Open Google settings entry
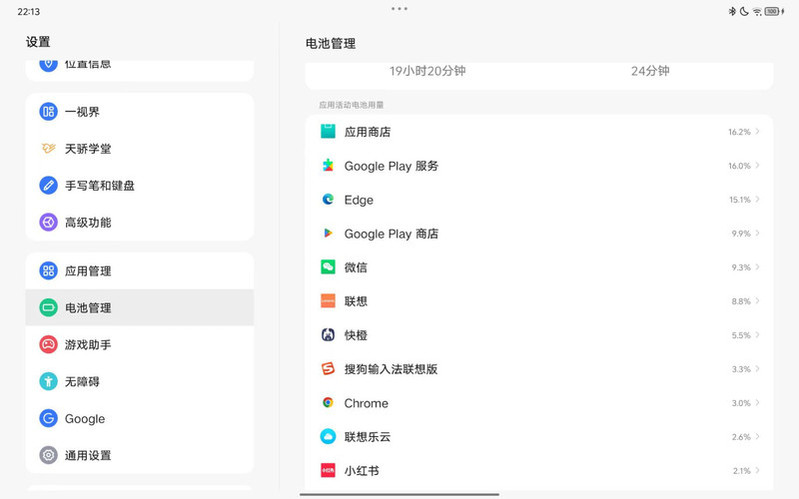Screen dimensions: 799x499 pyautogui.click(x=140, y=418)
